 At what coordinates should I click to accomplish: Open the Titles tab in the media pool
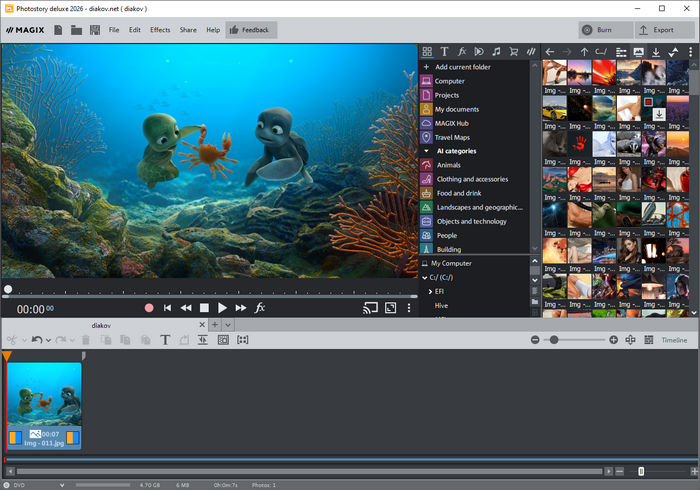click(x=444, y=51)
